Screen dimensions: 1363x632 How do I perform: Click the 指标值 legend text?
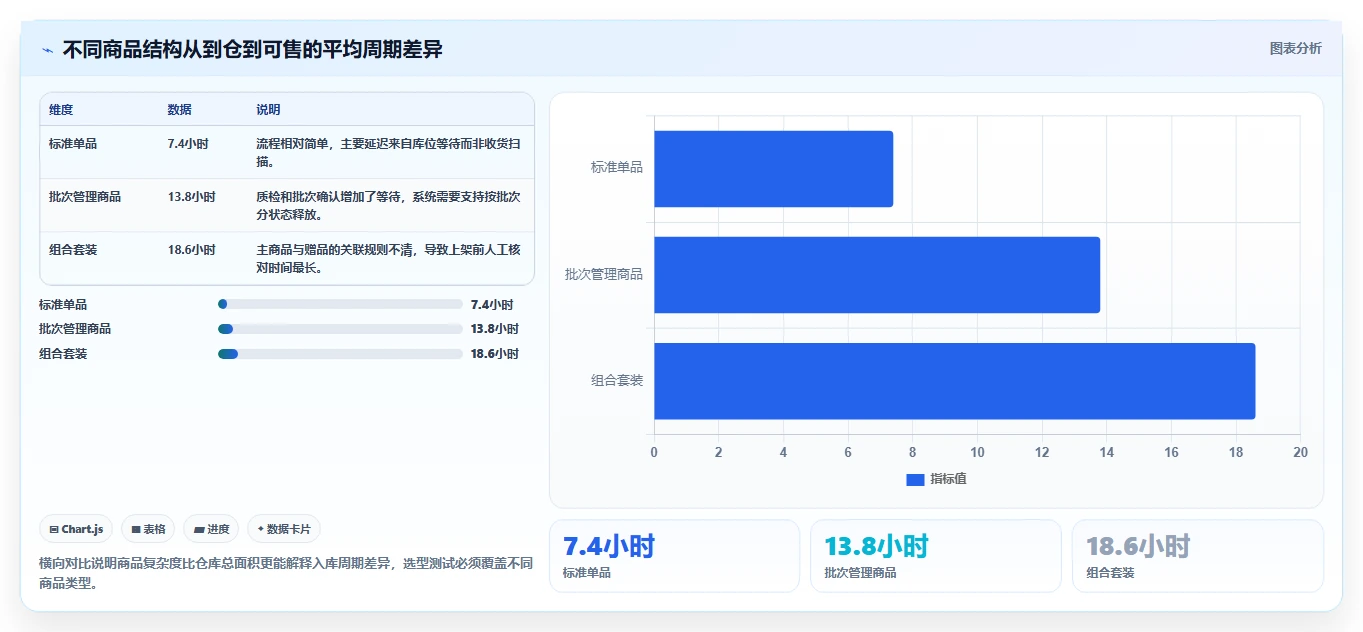(x=948, y=479)
